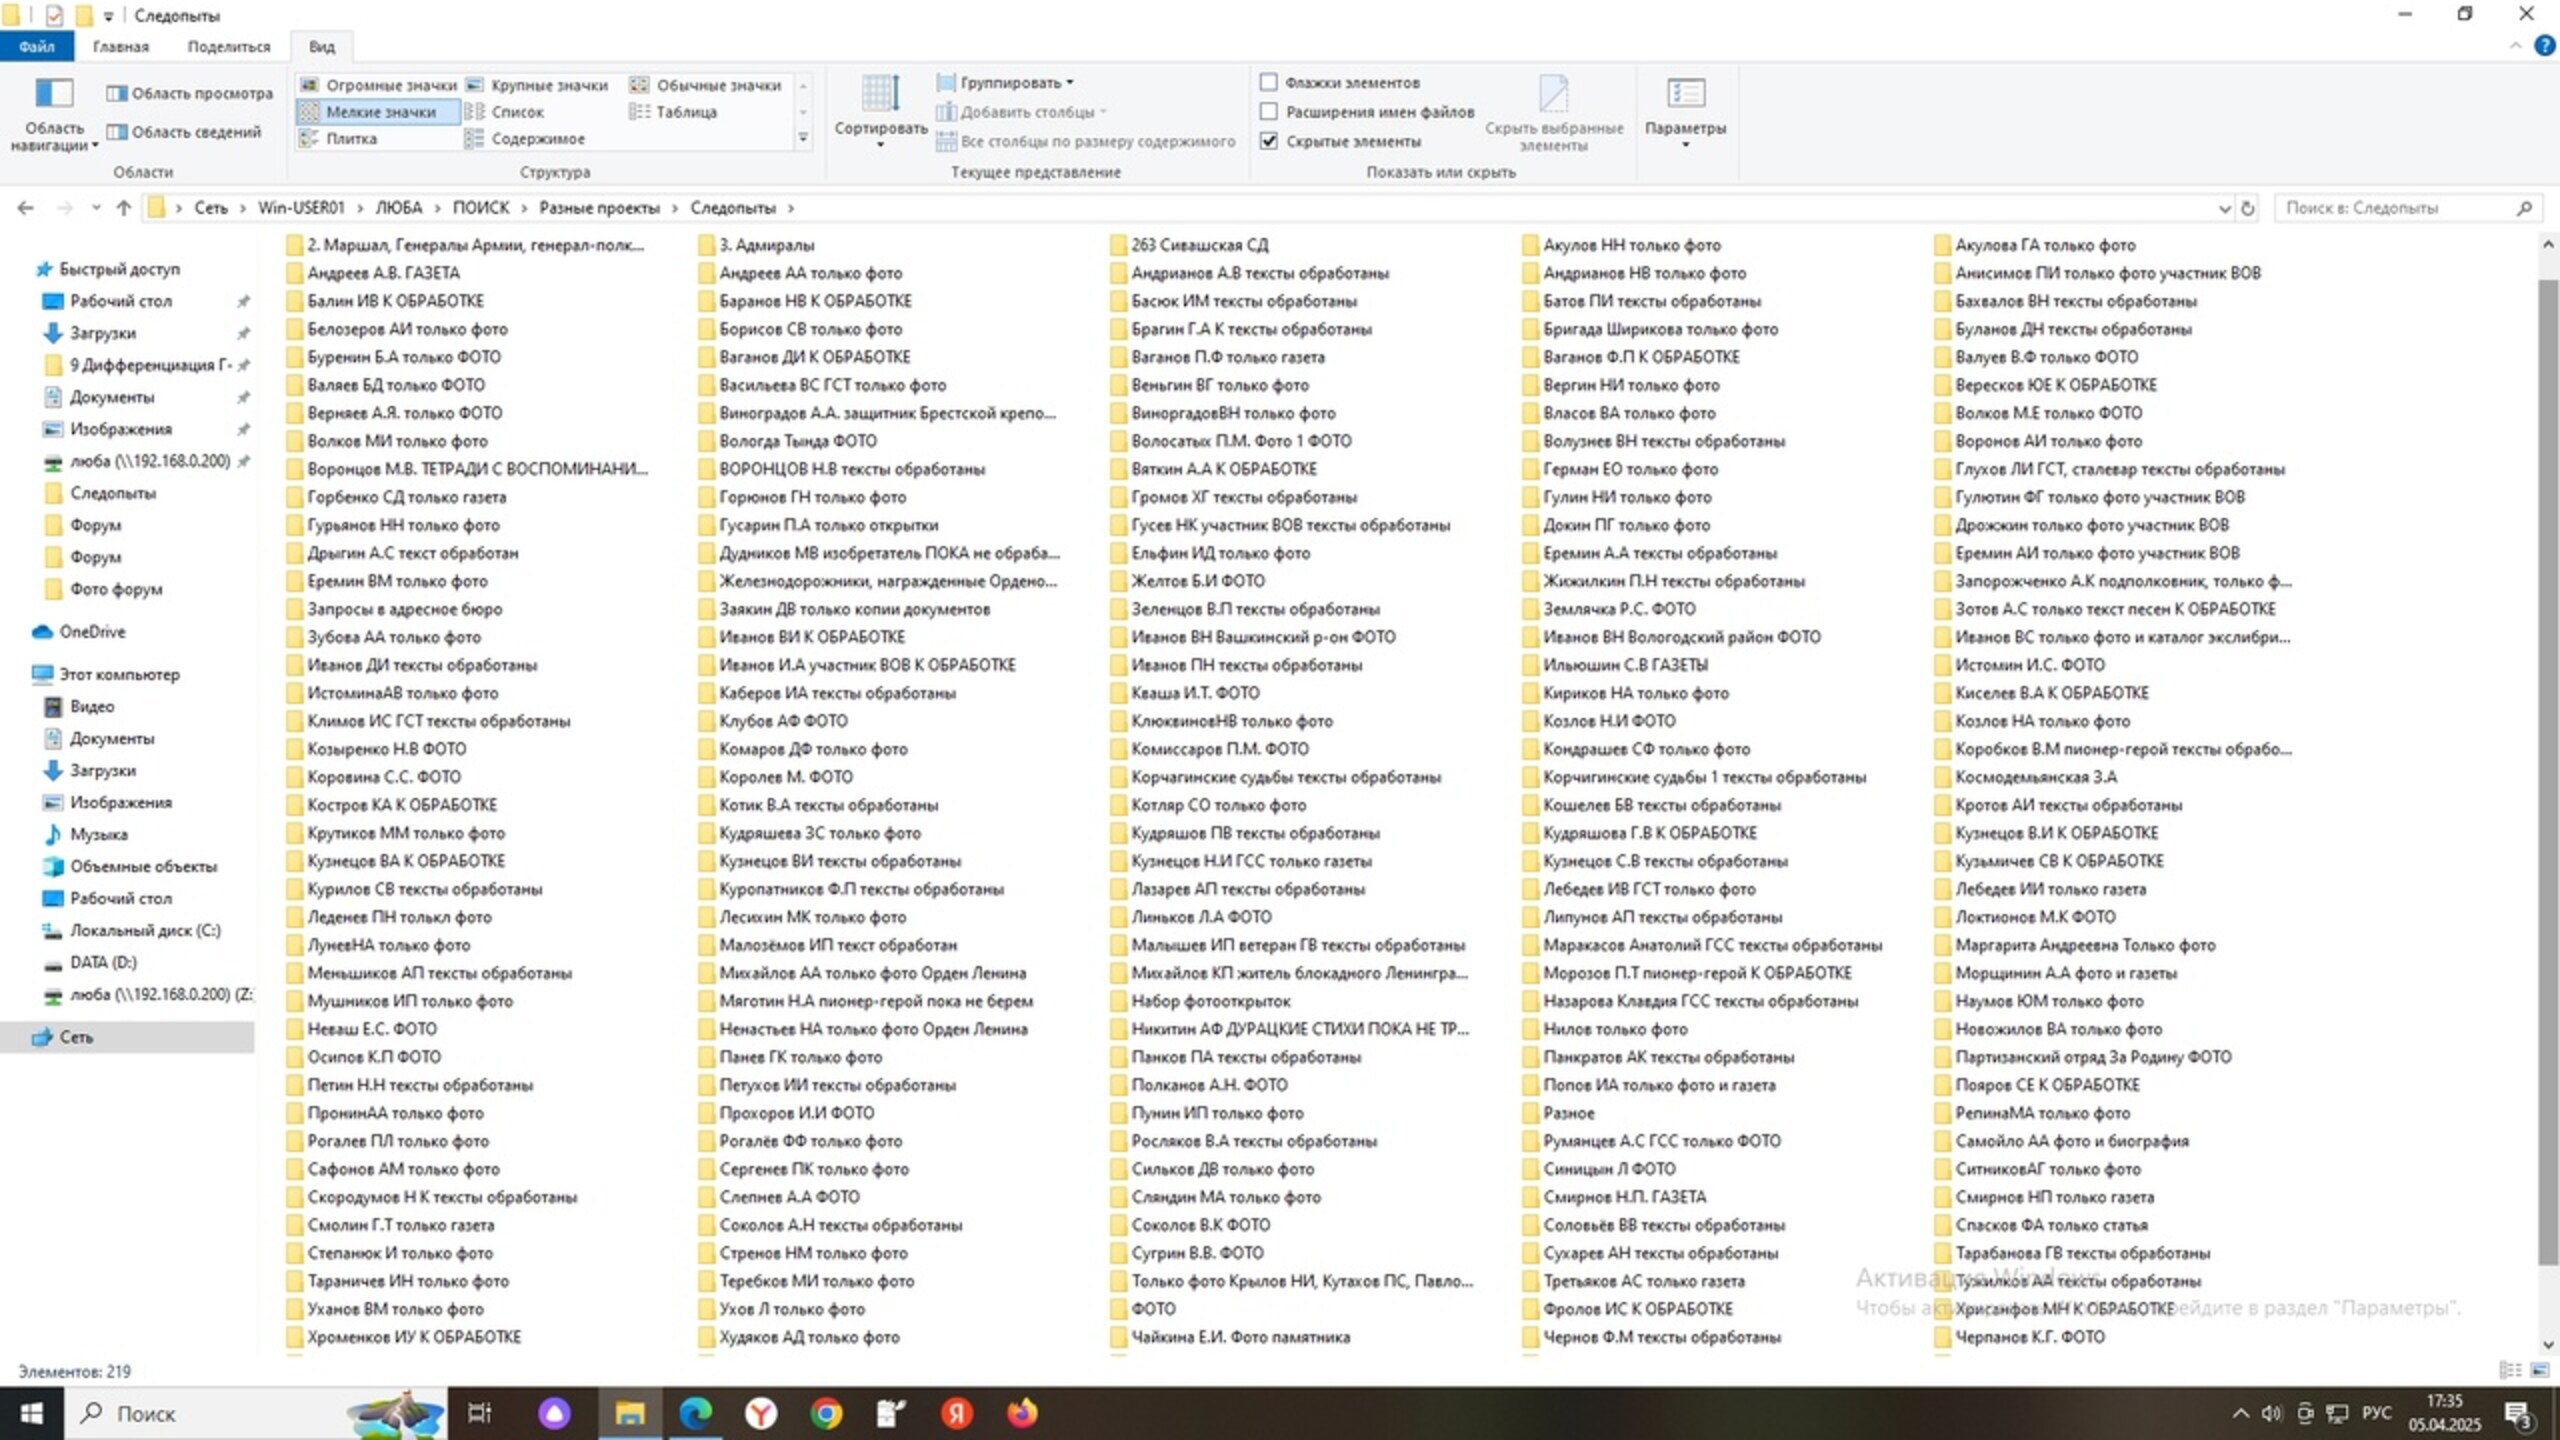2560x1440 pixels.
Task: Switch to large thumbnails view icon in status bar
Action: (x=2540, y=1370)
